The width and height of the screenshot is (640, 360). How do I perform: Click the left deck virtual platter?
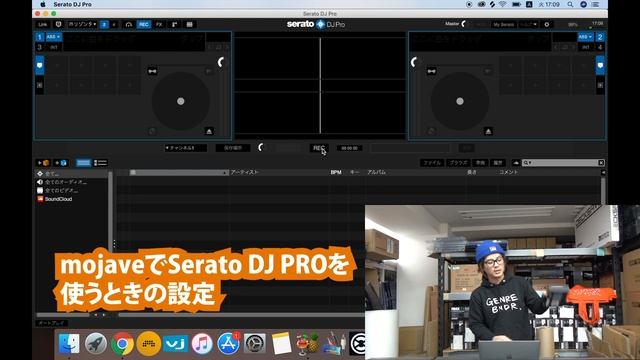coord(181,101)
